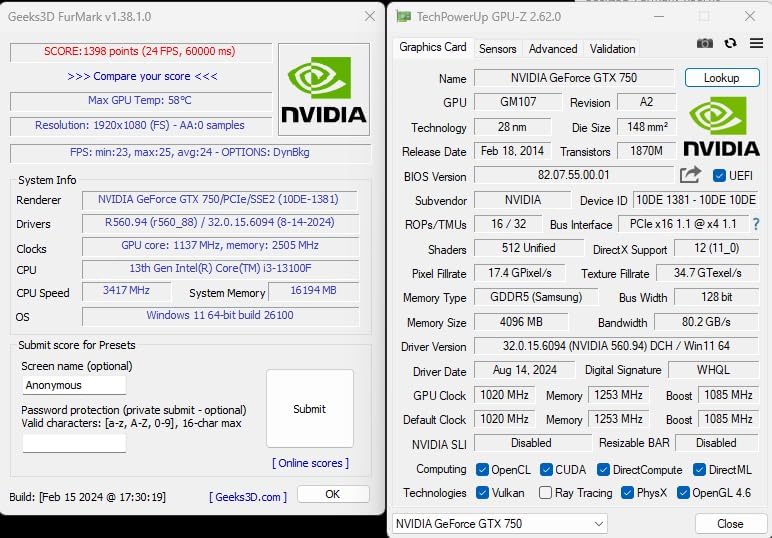Click the Bus Interface question mark icon

[756, 224]
